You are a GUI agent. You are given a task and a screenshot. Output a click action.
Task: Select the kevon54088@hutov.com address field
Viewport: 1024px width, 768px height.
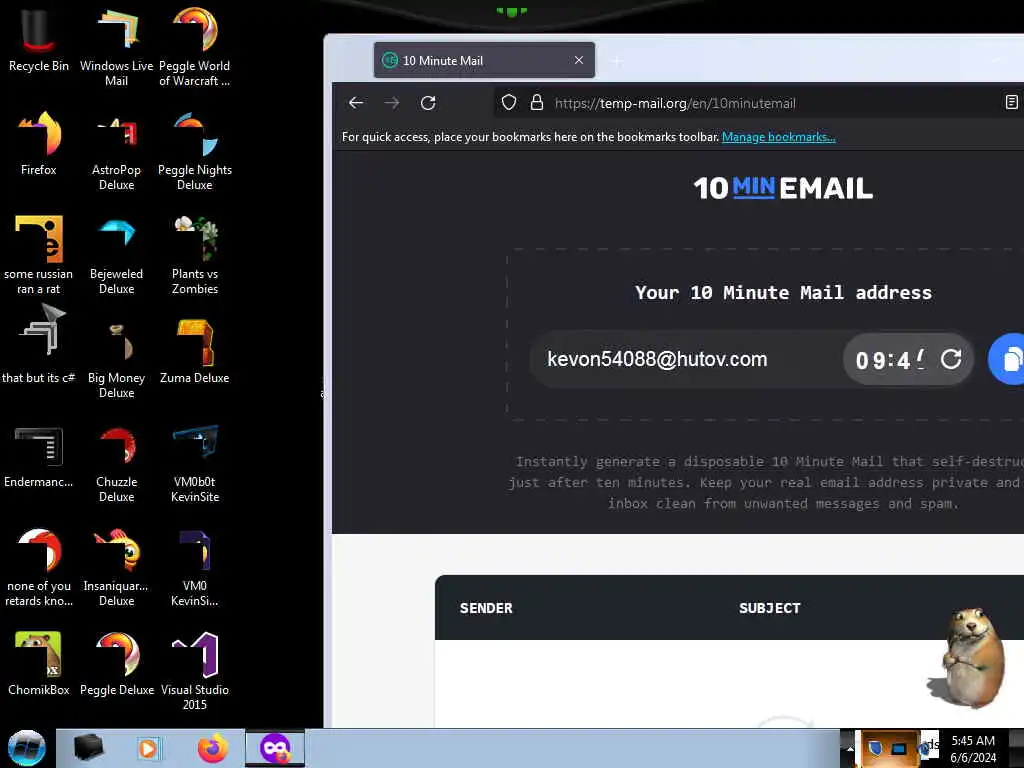pos(657,359)
